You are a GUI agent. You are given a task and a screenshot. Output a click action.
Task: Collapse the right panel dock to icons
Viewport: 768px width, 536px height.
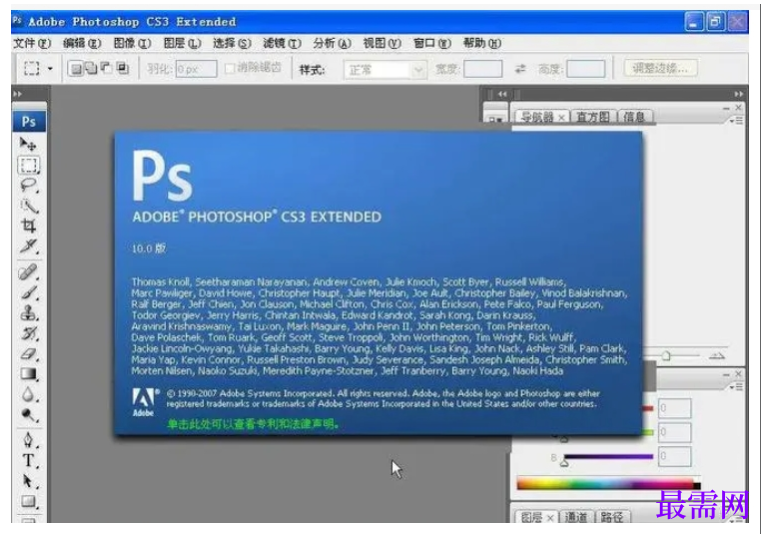[739, 94]
